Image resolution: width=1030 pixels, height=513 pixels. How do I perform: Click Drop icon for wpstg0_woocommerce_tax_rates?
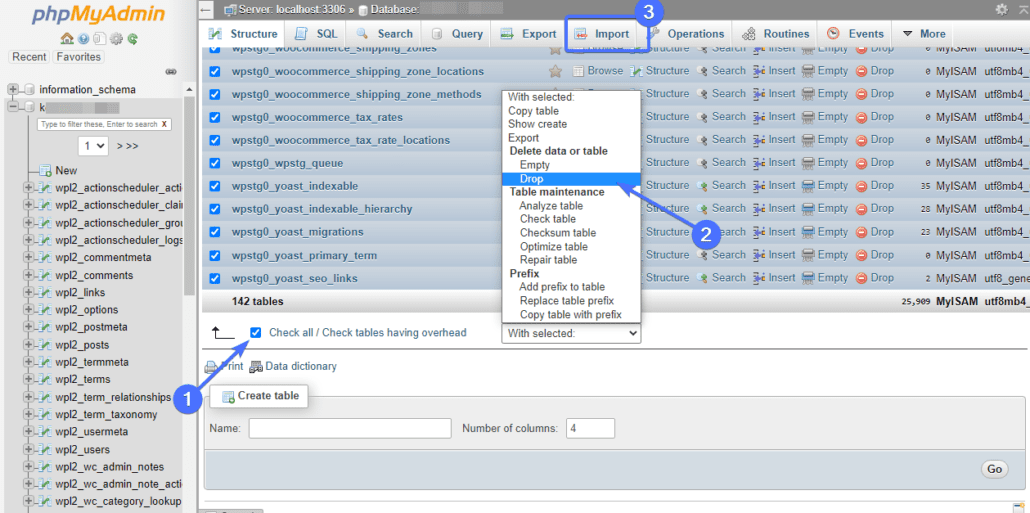pyautogui.click(x=861, y=117)
